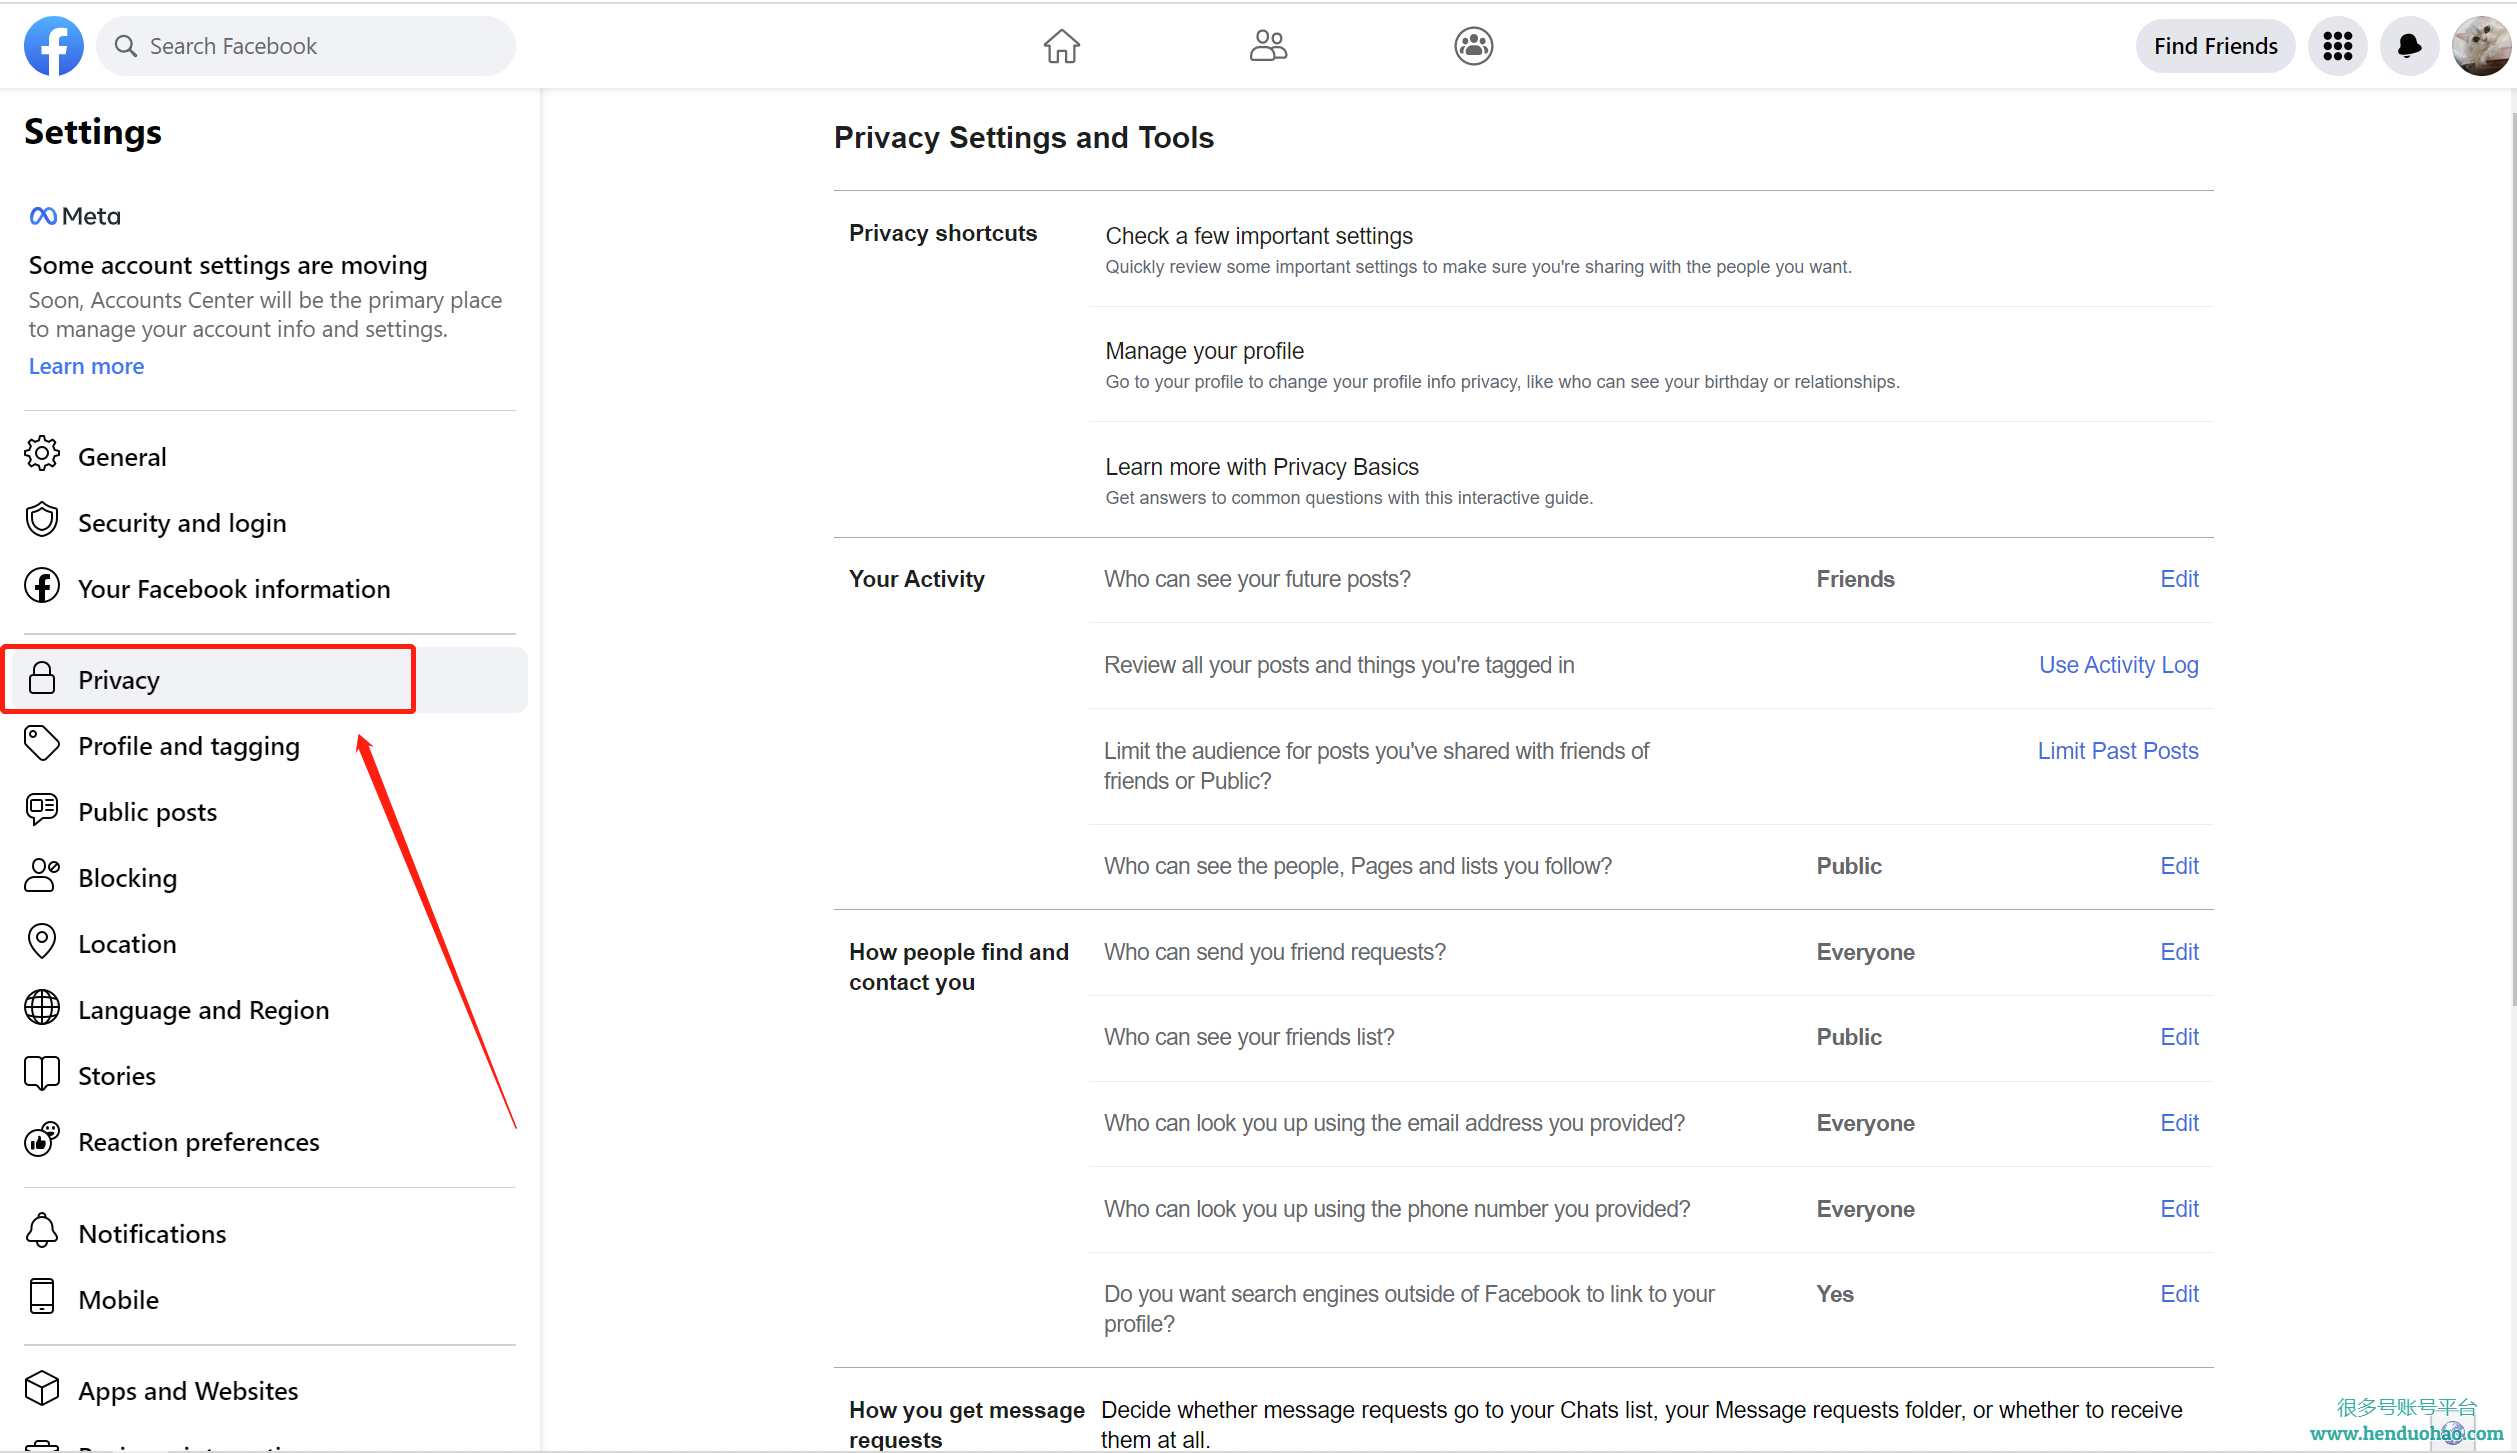Open the profile avatar account menu
This screenshot has height=1453, width=2517.
[2481, 46]
